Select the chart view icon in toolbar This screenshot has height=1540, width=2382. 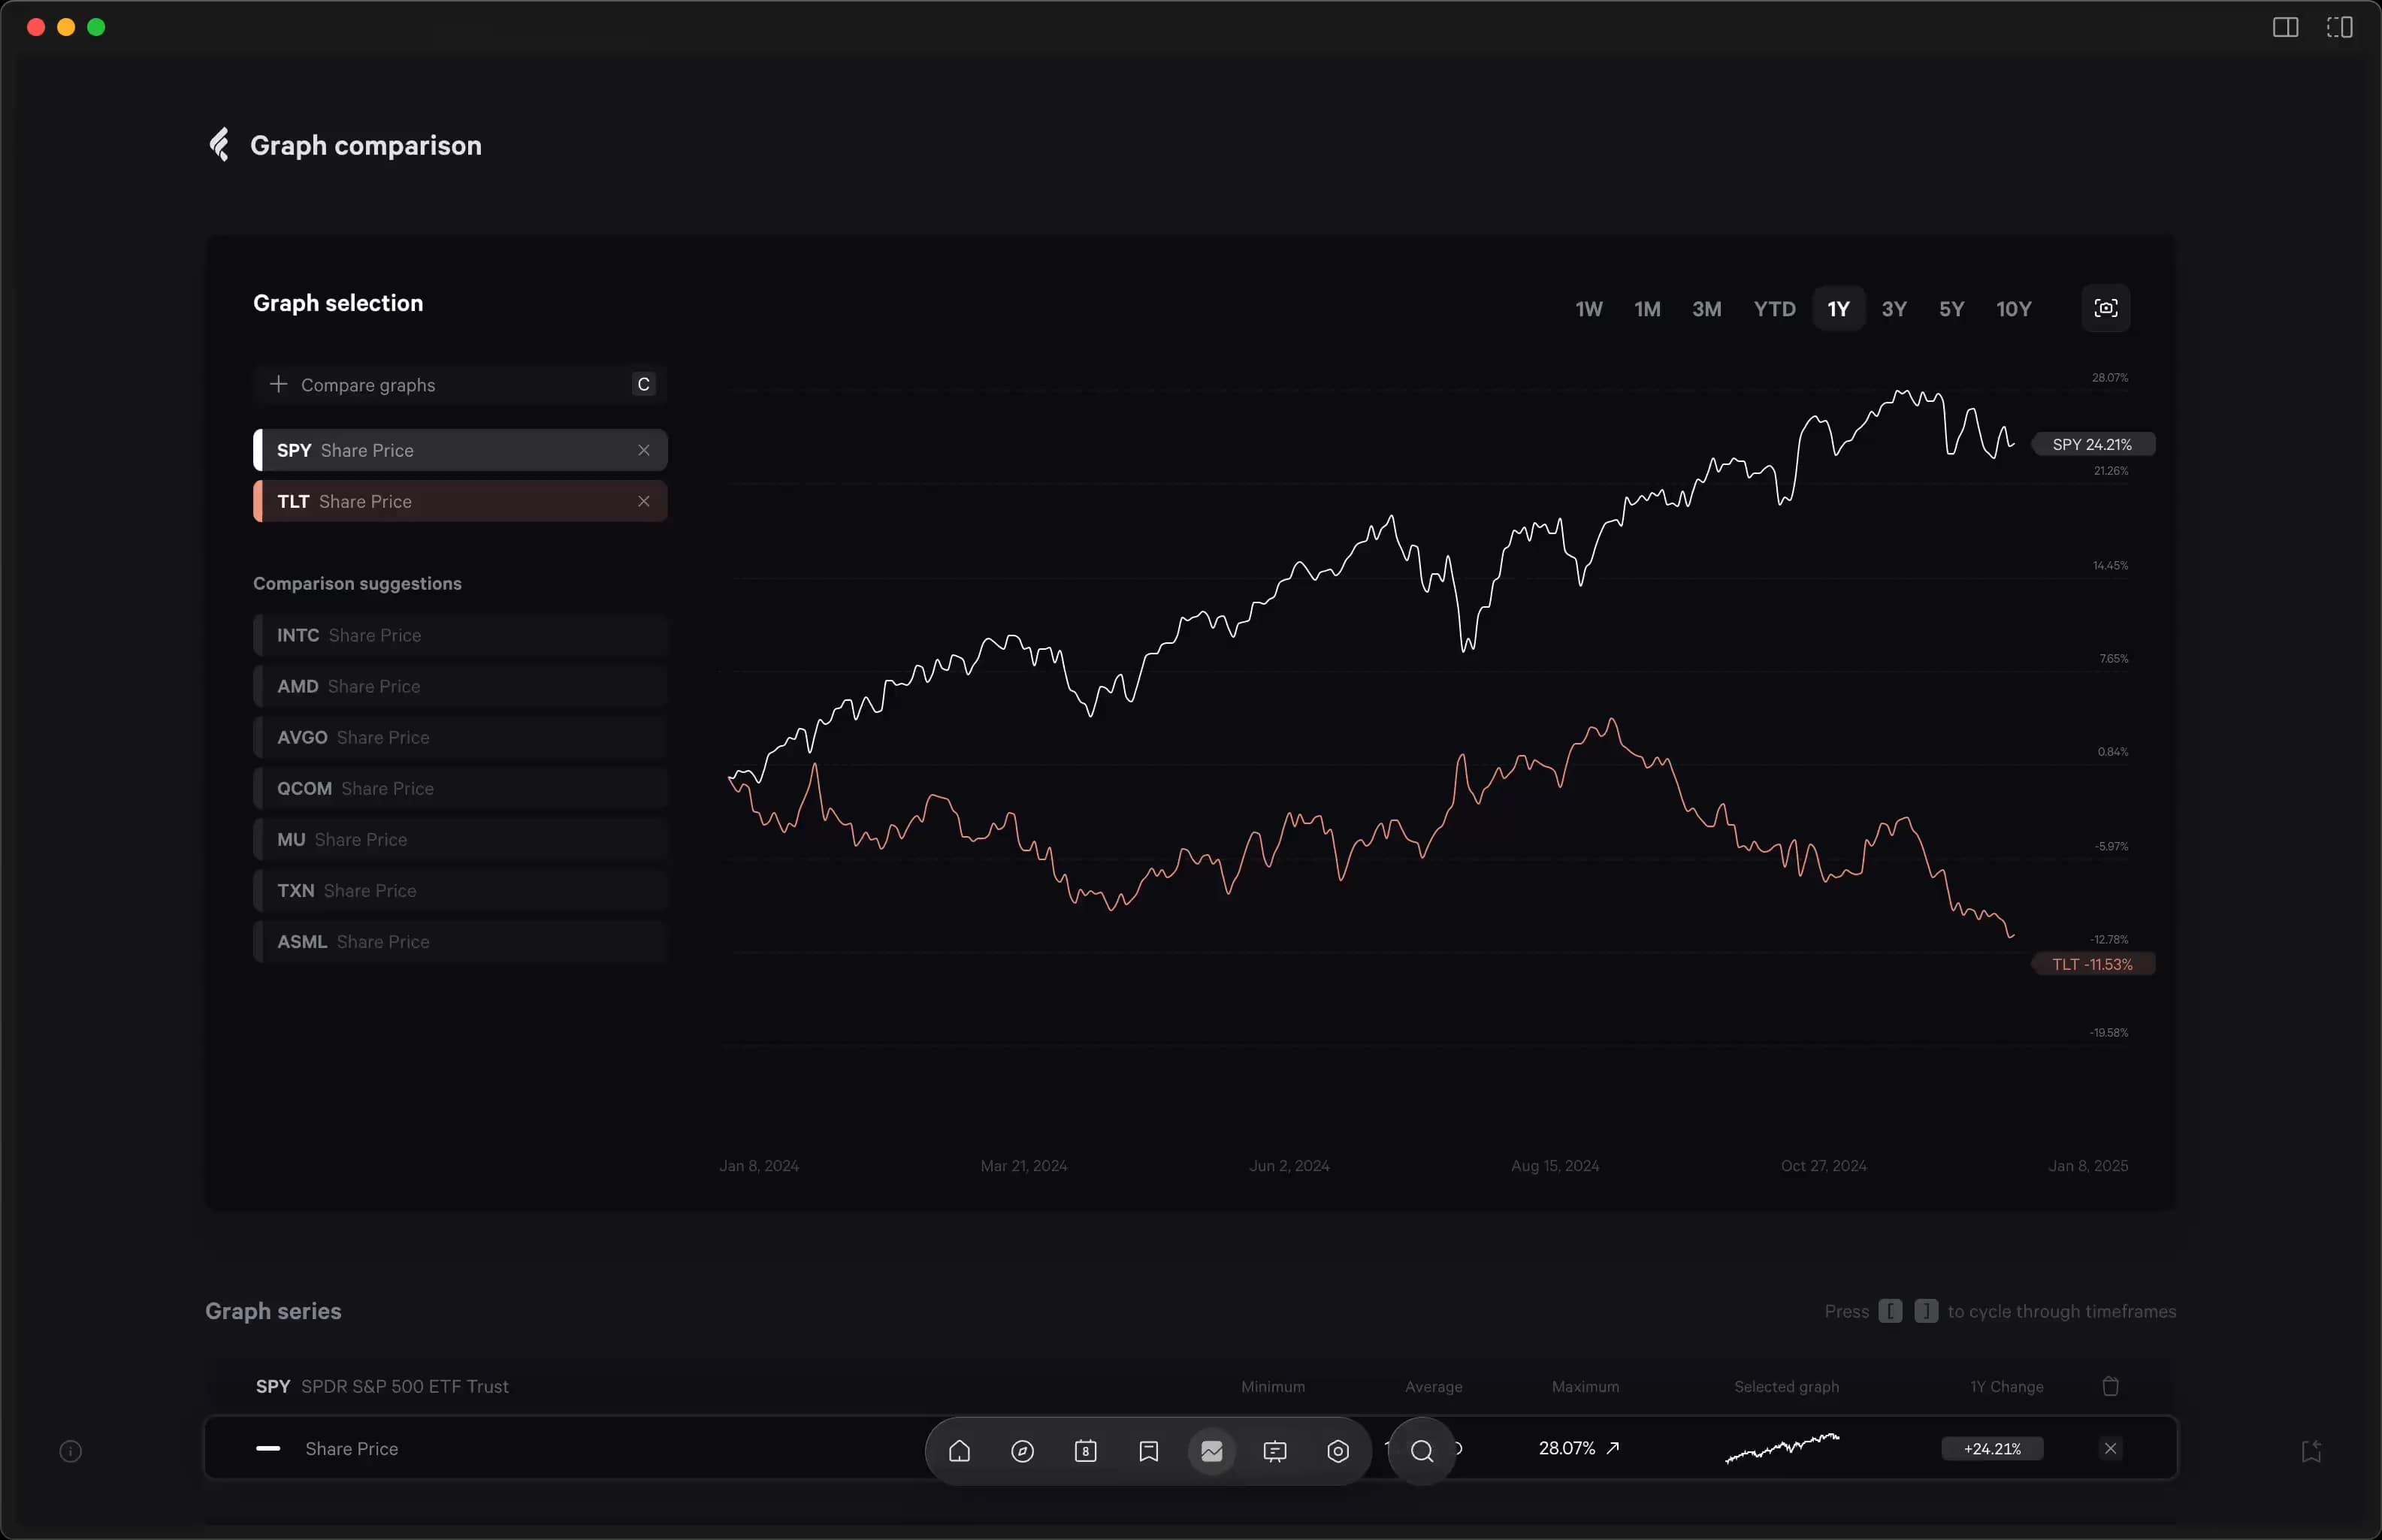(1212, 1451)
